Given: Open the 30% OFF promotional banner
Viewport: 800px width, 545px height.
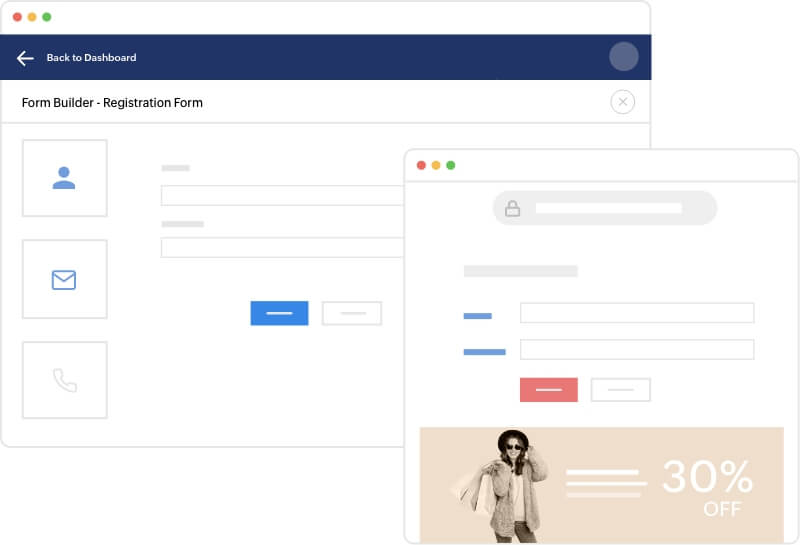Looking at the screenshot, I should point(602,485).
